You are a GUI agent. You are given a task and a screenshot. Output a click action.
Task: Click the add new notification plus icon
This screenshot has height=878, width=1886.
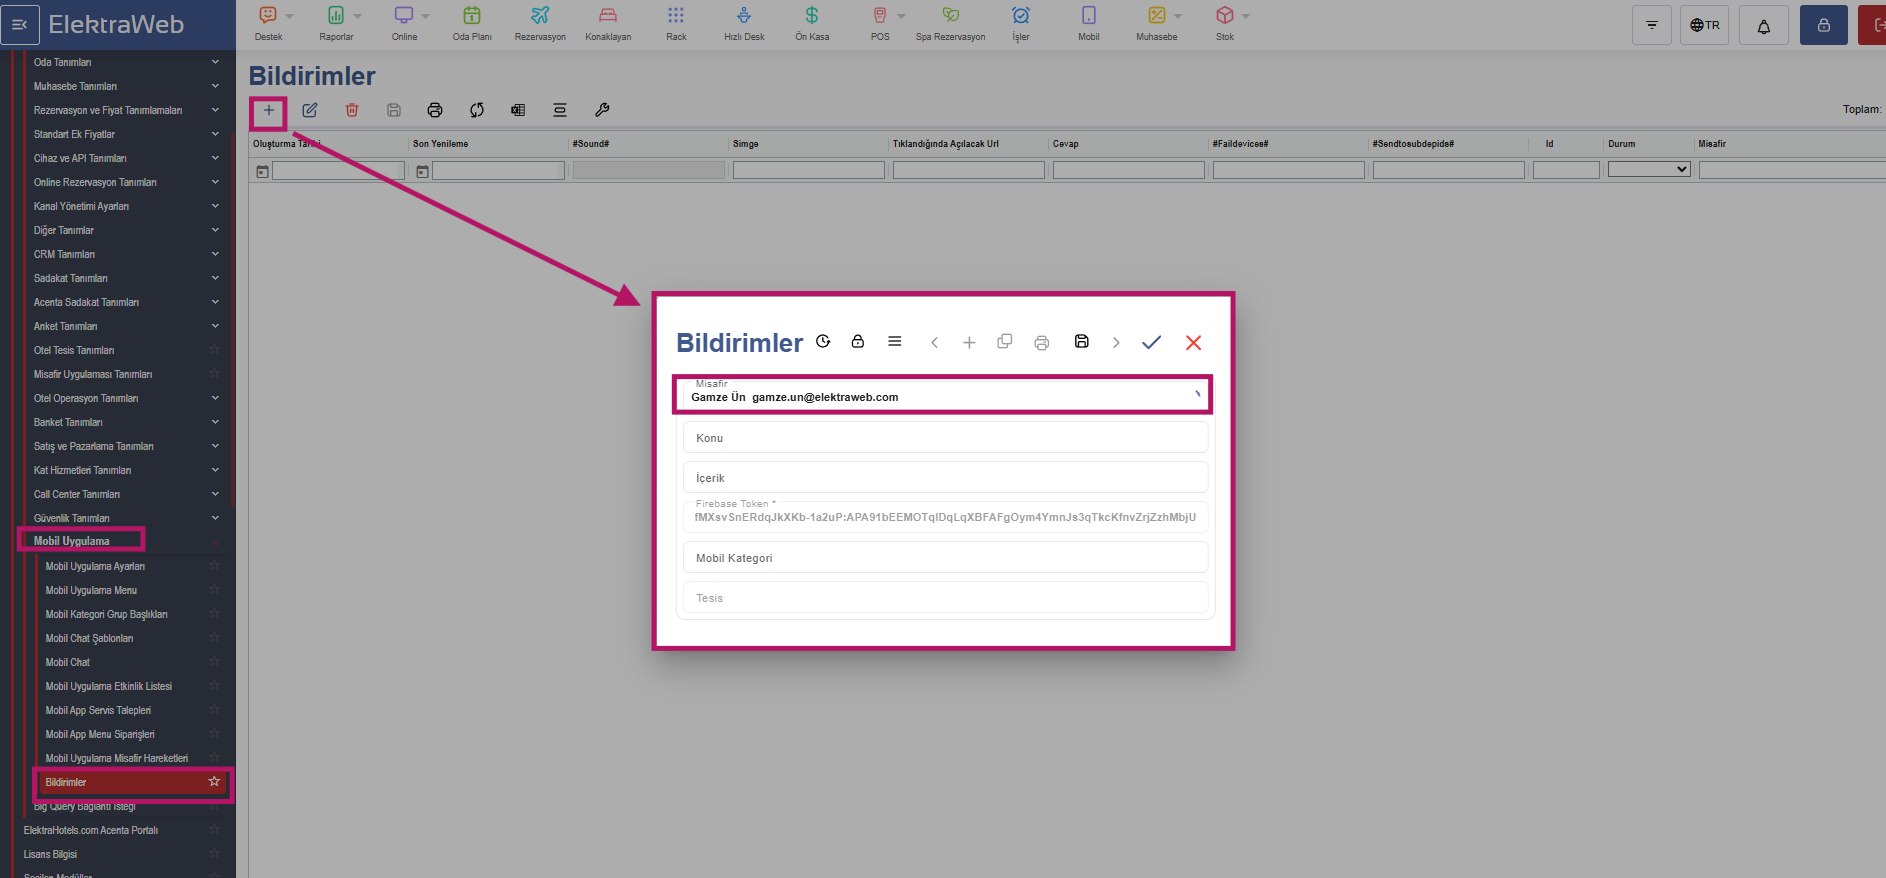pyautogui.click(x=268, y=111)
